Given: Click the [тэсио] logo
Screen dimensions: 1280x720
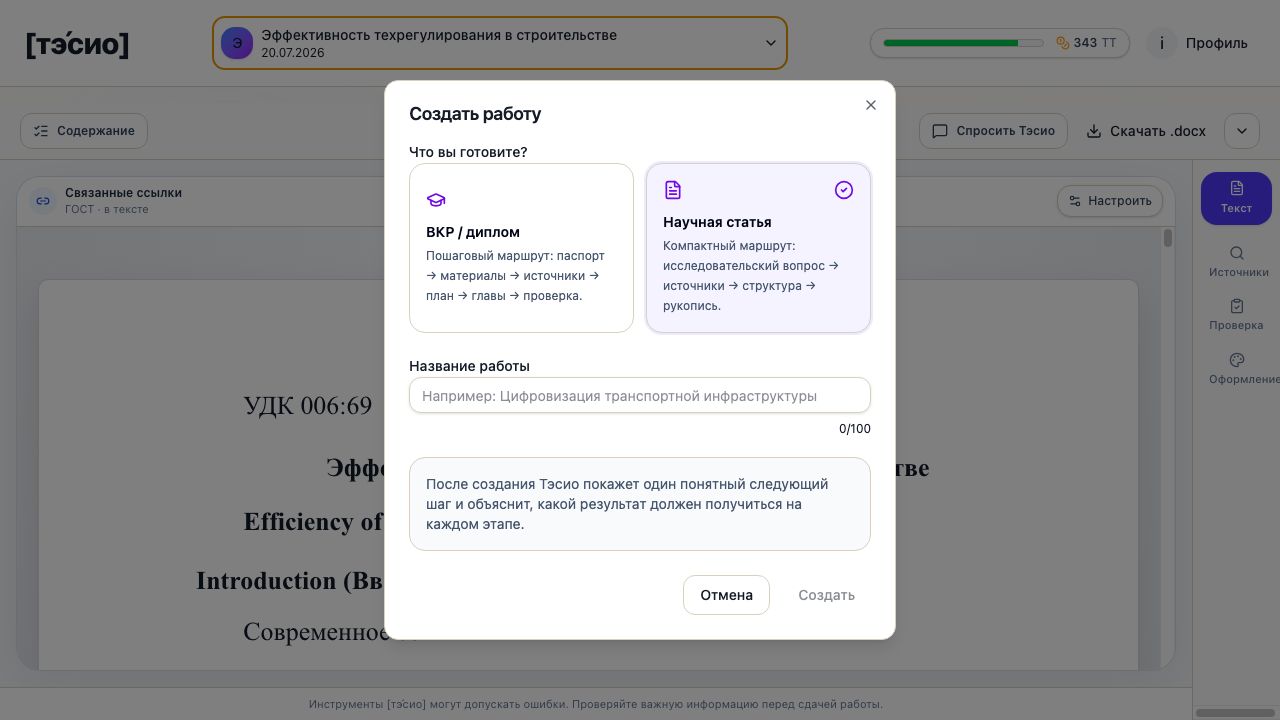Looking at the screenshot, I should 77,44.
